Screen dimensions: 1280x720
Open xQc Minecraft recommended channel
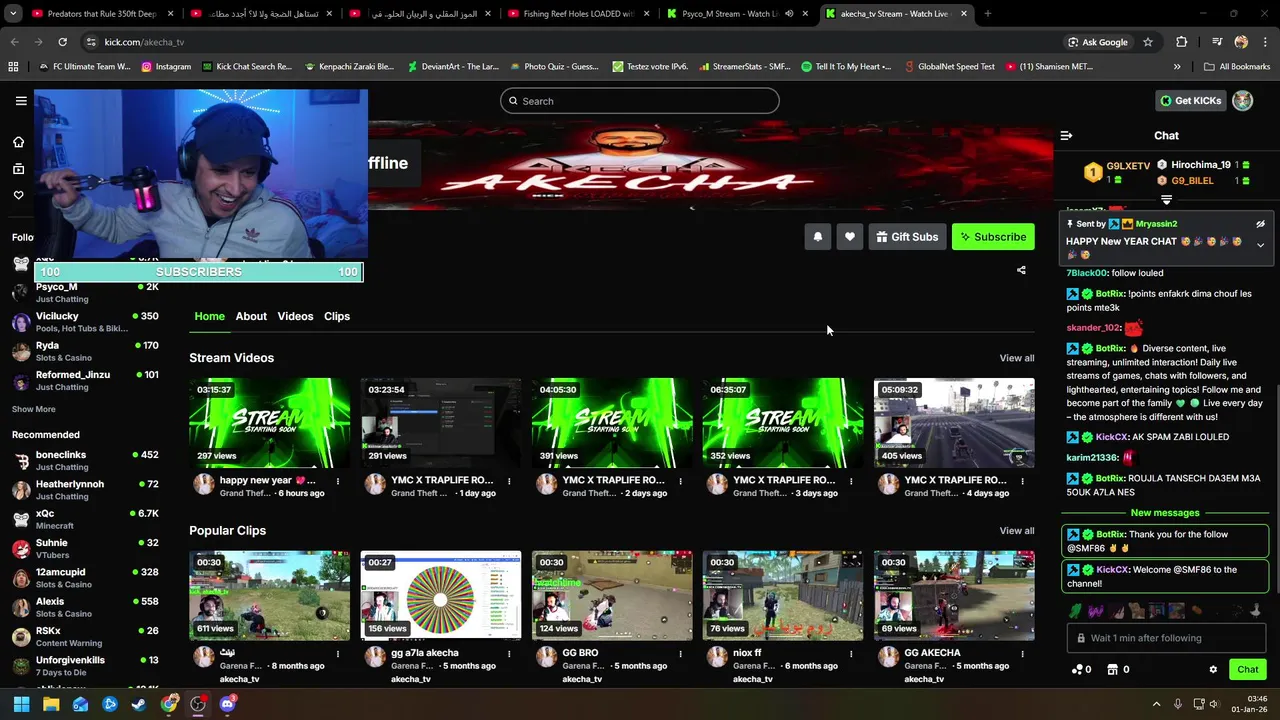(85, 519)
